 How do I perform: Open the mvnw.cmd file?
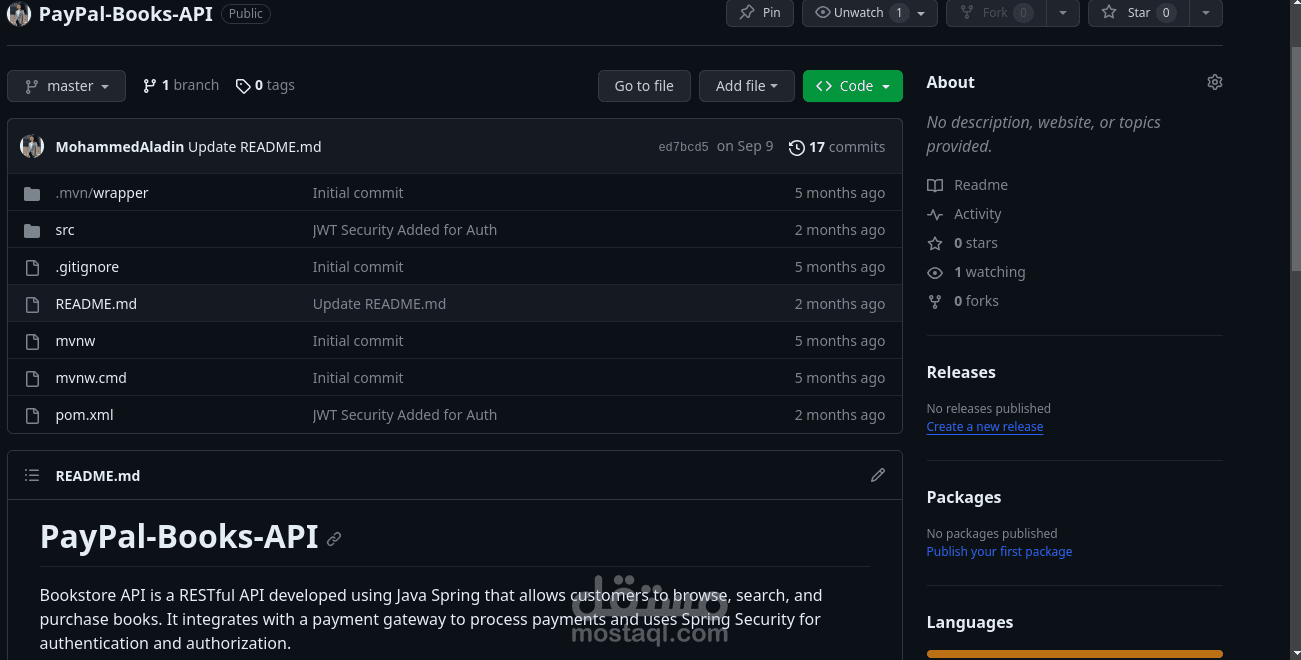91,378
